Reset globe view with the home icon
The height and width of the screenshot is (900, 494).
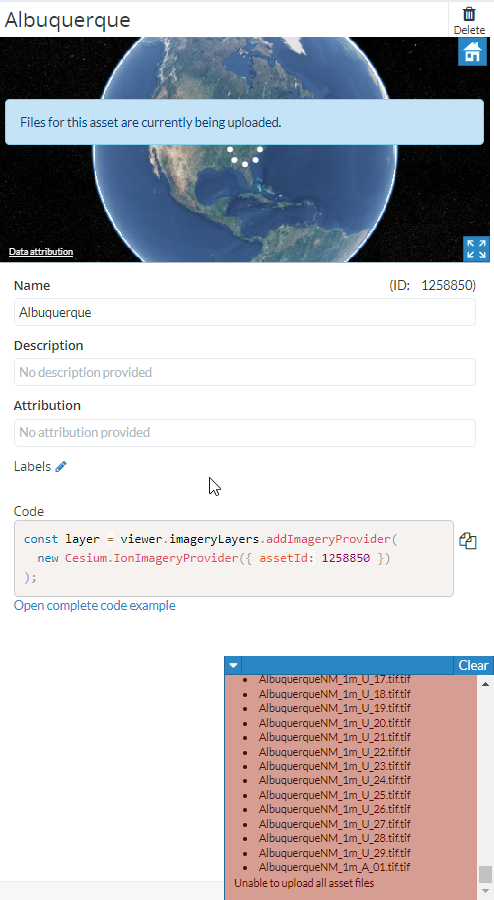[x=473, y=53]
